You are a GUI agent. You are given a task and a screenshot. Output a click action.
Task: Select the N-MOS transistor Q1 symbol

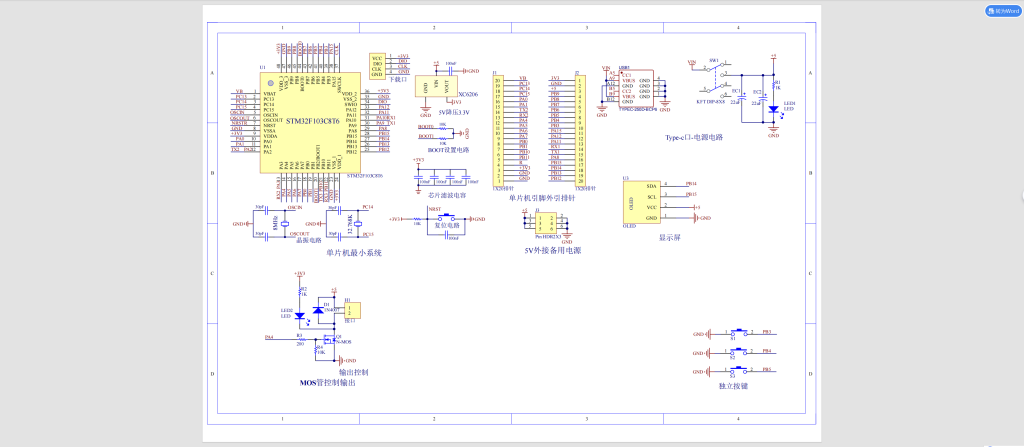328,340
